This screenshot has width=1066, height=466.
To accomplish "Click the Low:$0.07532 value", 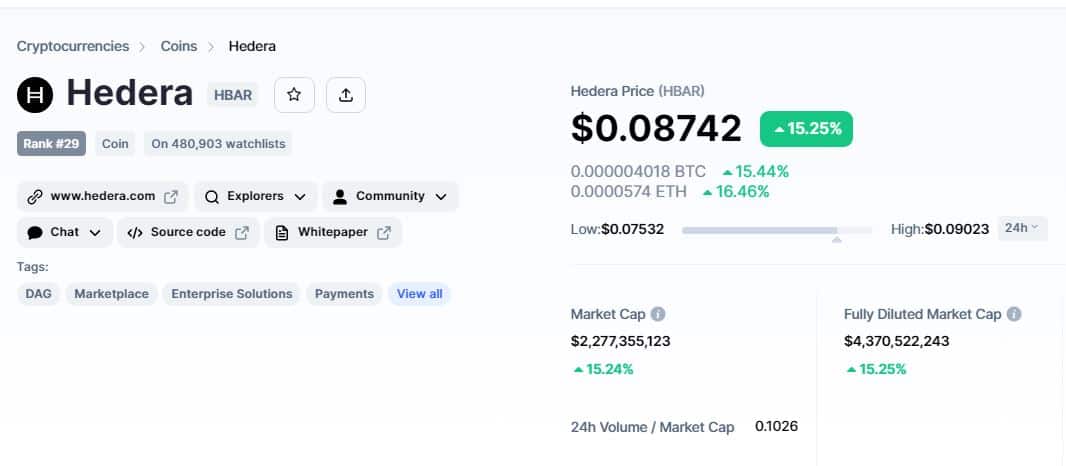I will tap(617, 229).
